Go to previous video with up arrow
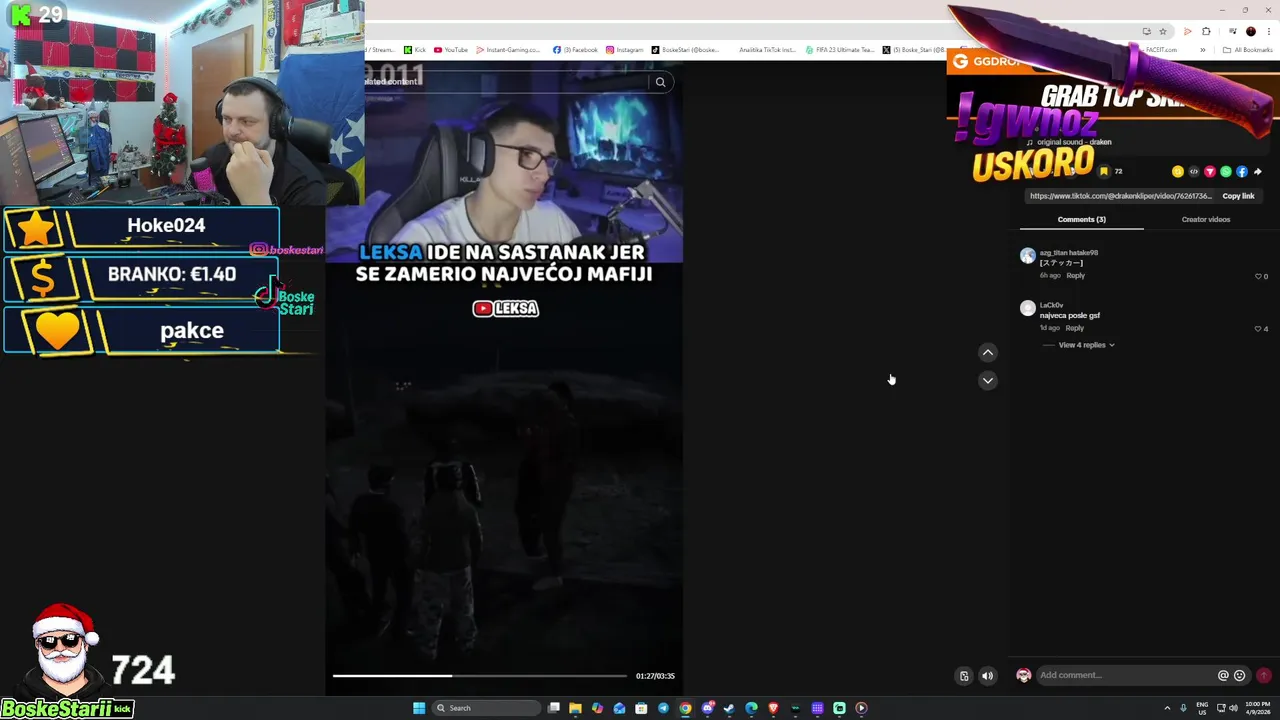 pyautogui.click(x=987, y=352)
